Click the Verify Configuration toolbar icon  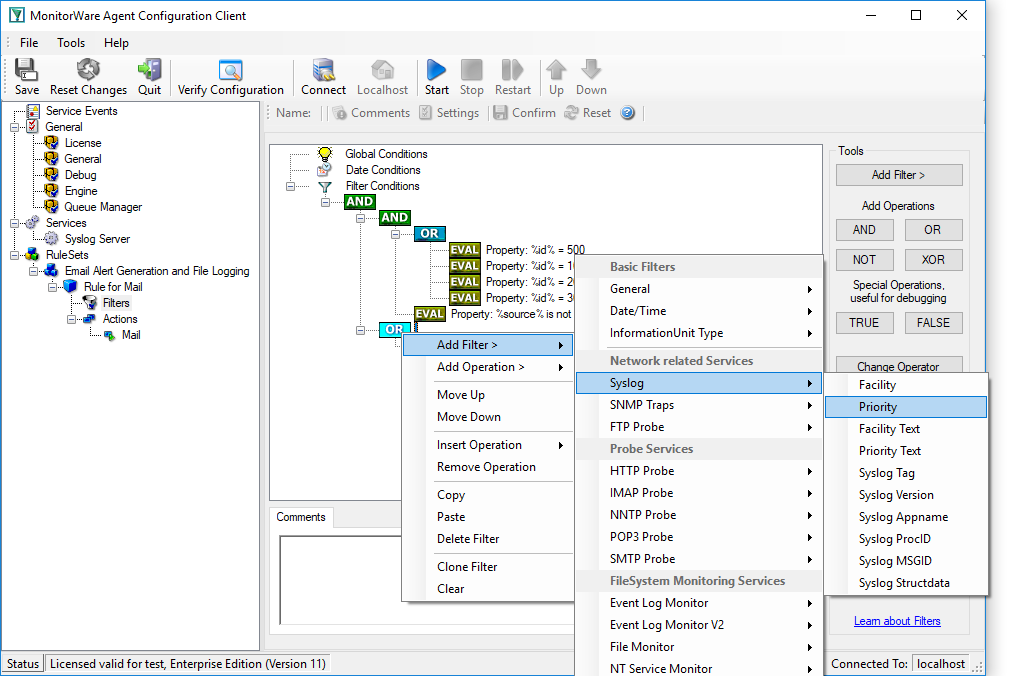[x=230, y=70]
